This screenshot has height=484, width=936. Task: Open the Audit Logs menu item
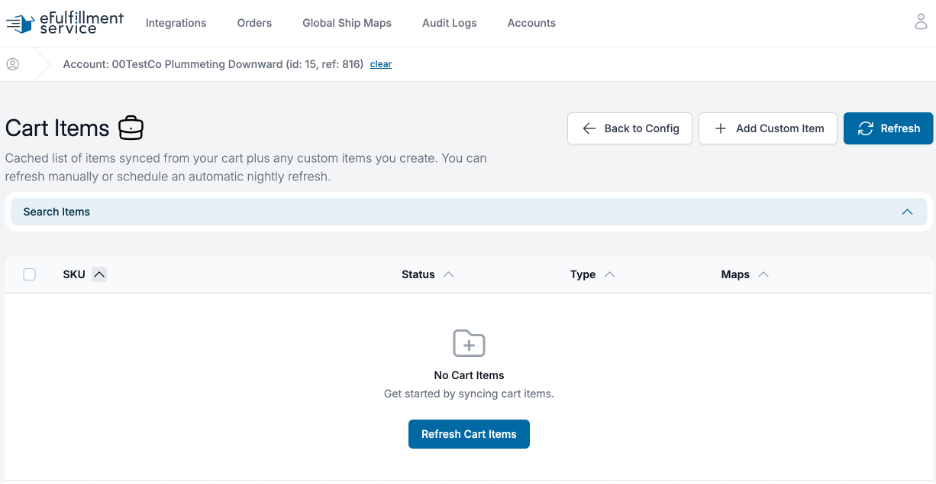[x=449, y=23]
